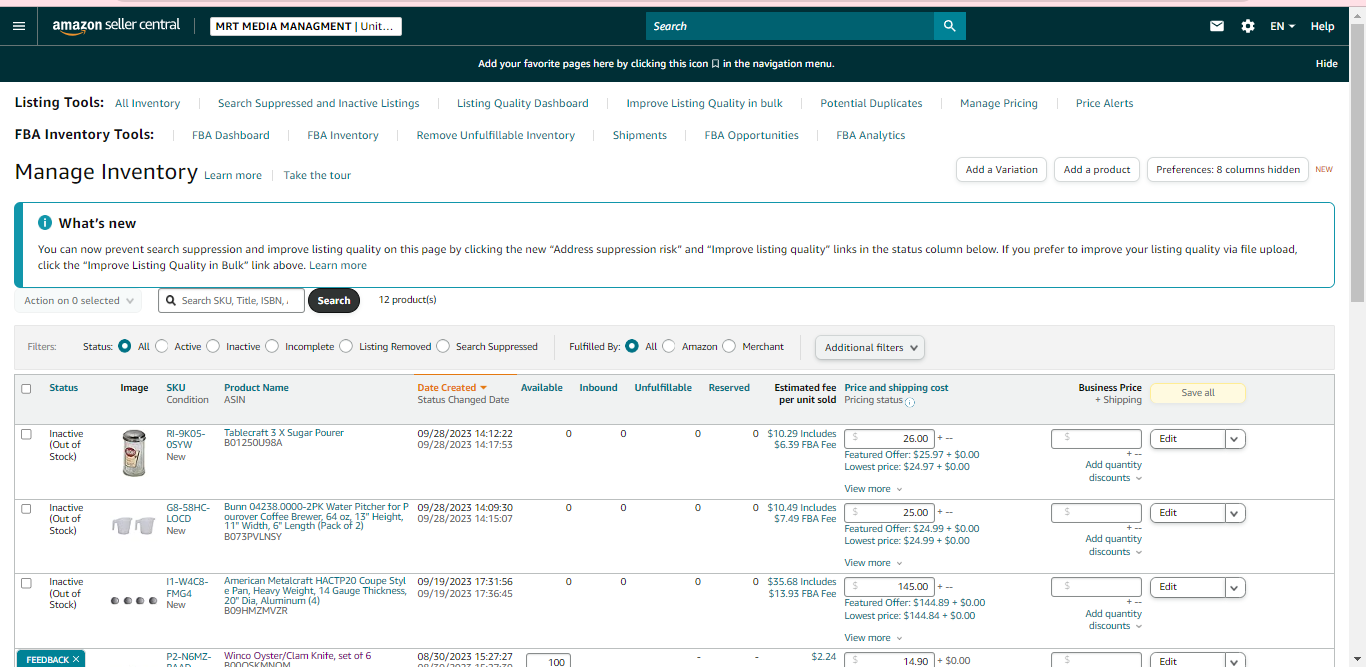Open the Tablecraft 3 X Sugar Pourer listing
The height and width of the screenshot is (667, 1366).
(x=284, y=433)
